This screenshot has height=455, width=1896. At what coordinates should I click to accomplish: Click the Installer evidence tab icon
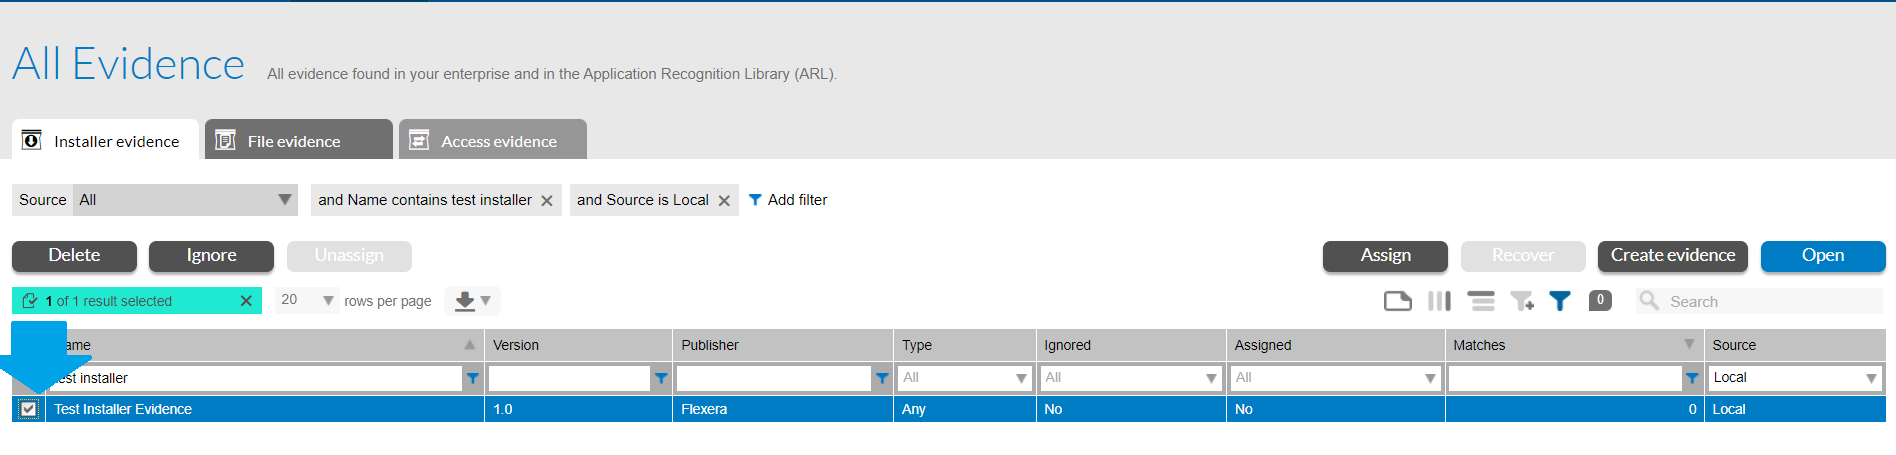[32, 140]
